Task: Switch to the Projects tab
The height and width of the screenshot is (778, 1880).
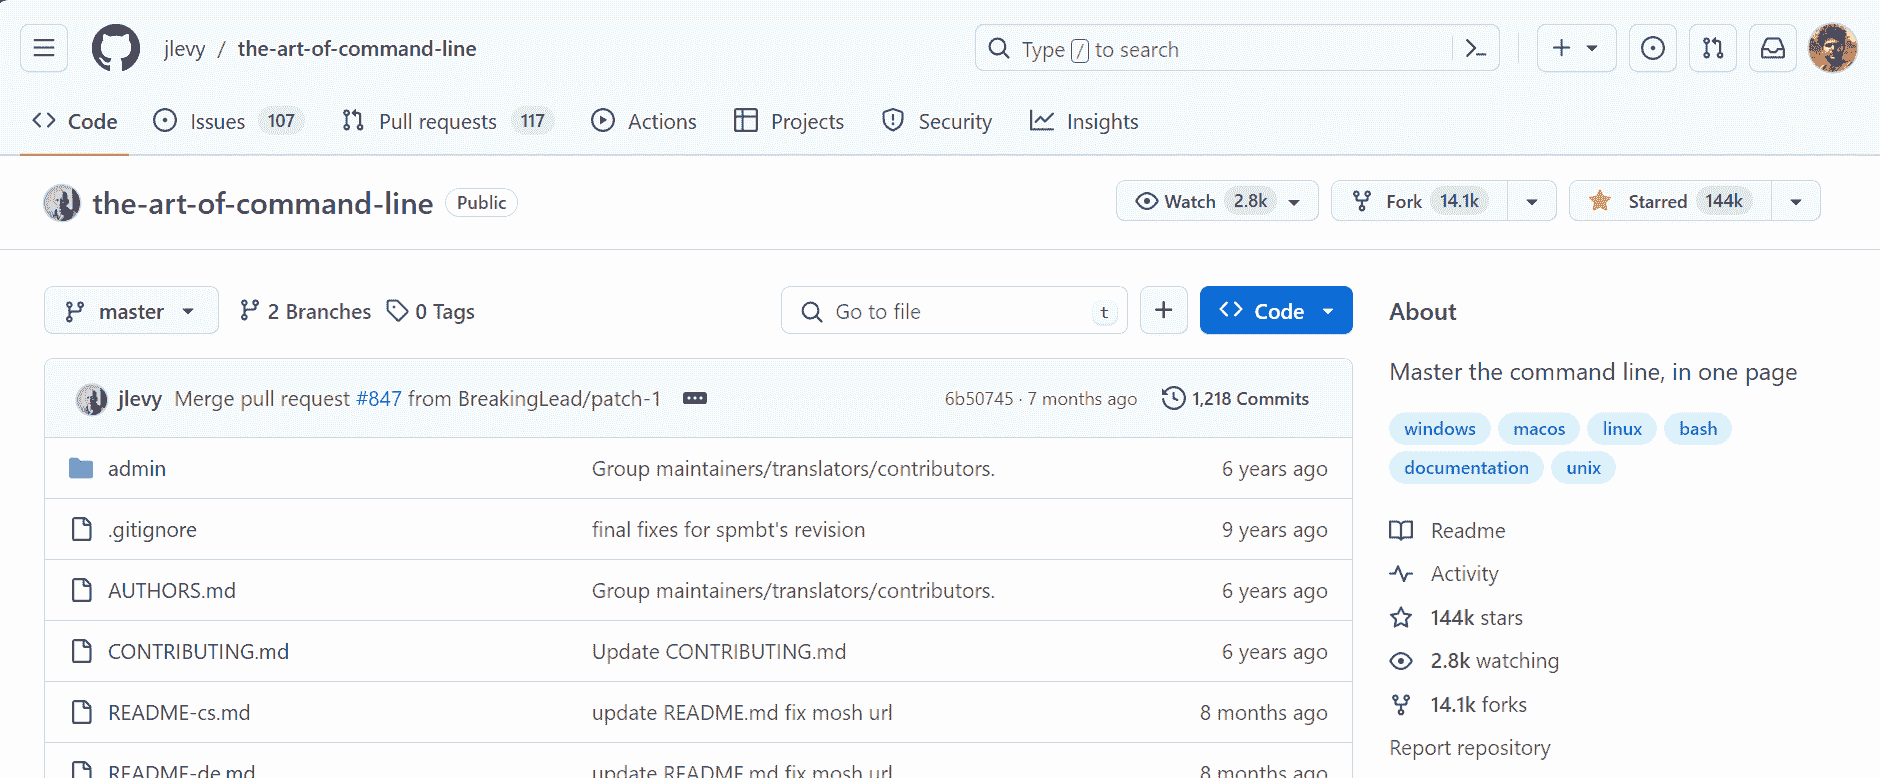Action: tap(789, 121)
